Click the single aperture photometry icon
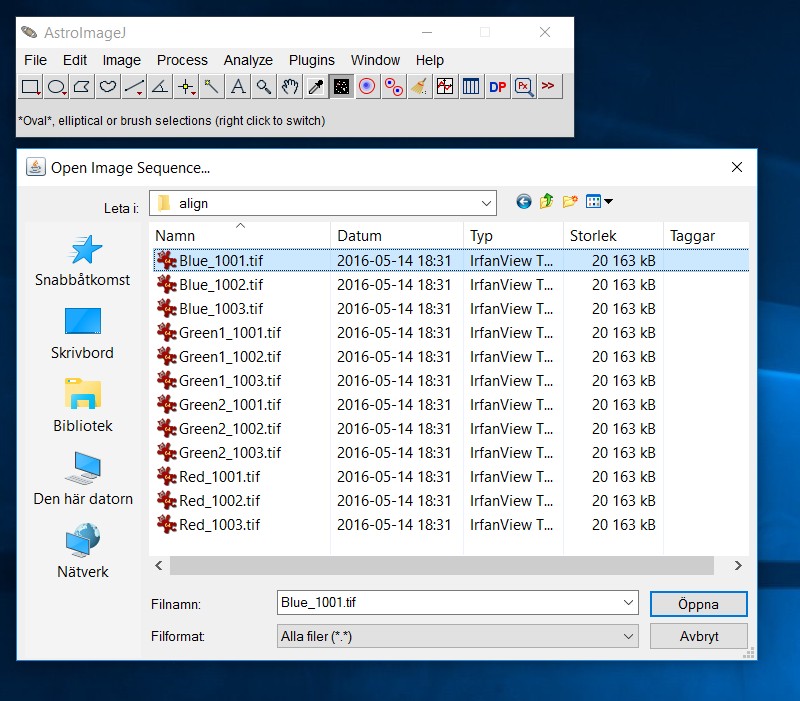800x701 pixels. coord(367,86)
